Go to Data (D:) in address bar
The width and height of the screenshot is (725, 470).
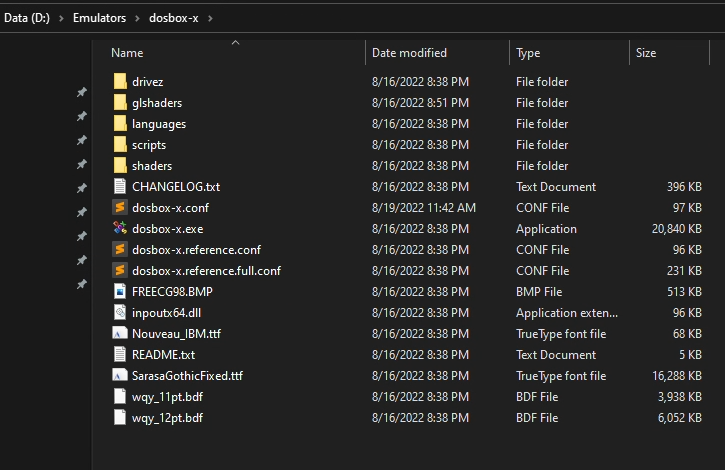click(27, 18)
